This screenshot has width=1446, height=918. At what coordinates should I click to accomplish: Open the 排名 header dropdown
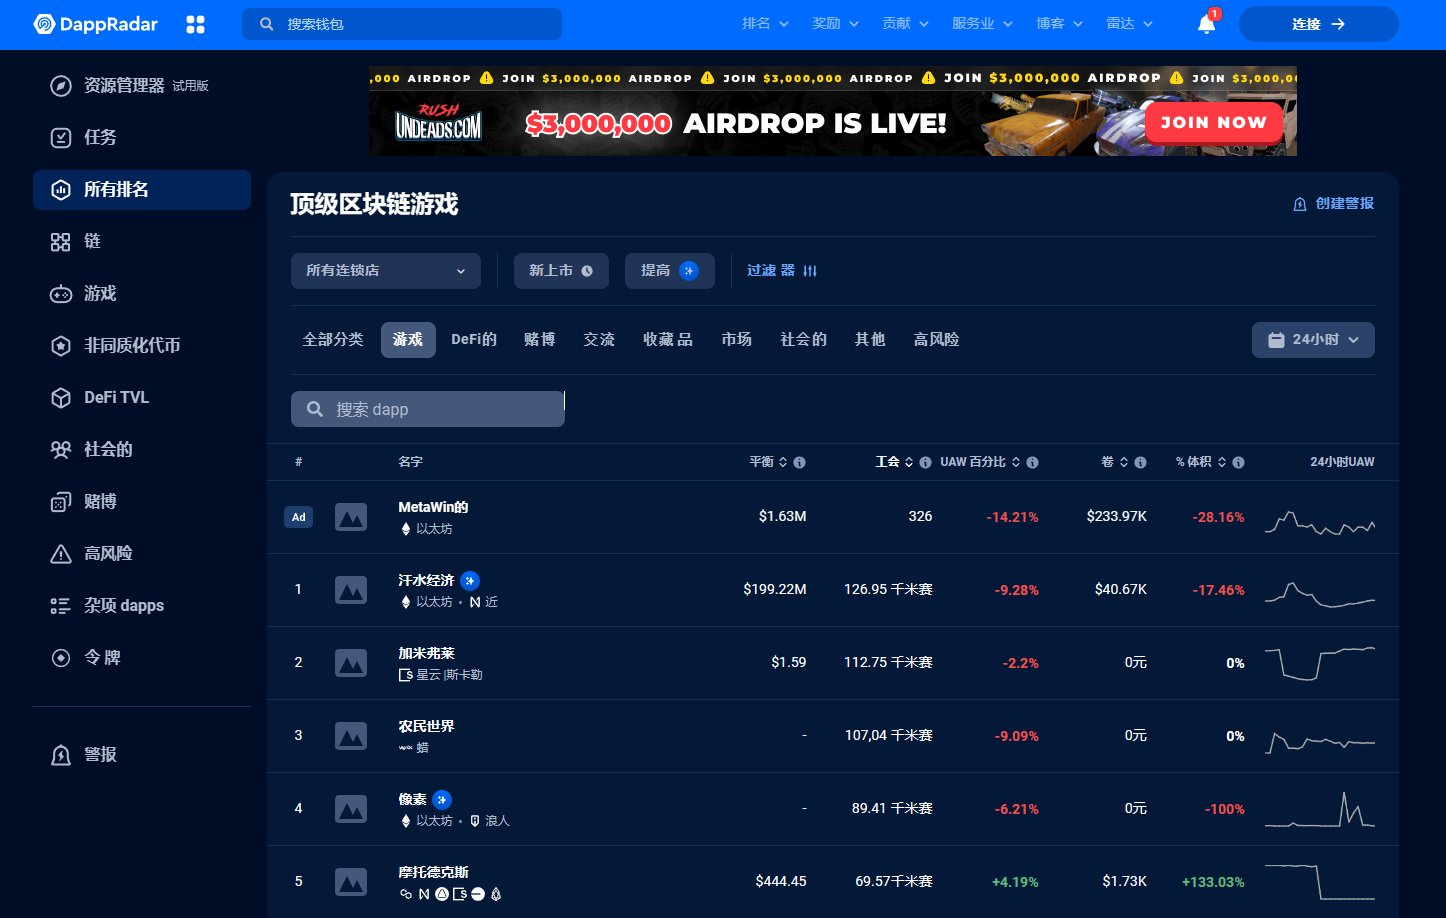tap(765, 24)
